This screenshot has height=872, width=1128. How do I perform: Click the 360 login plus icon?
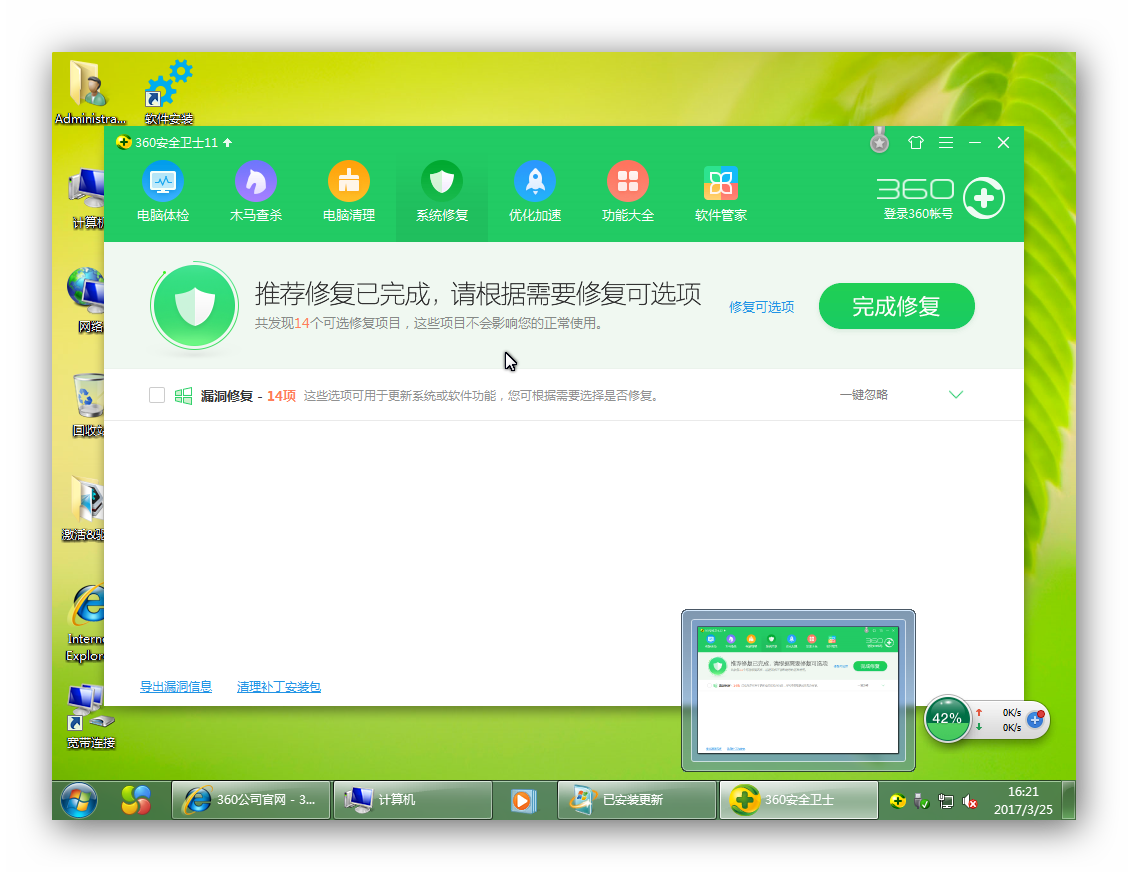click(x=983, y=198)
